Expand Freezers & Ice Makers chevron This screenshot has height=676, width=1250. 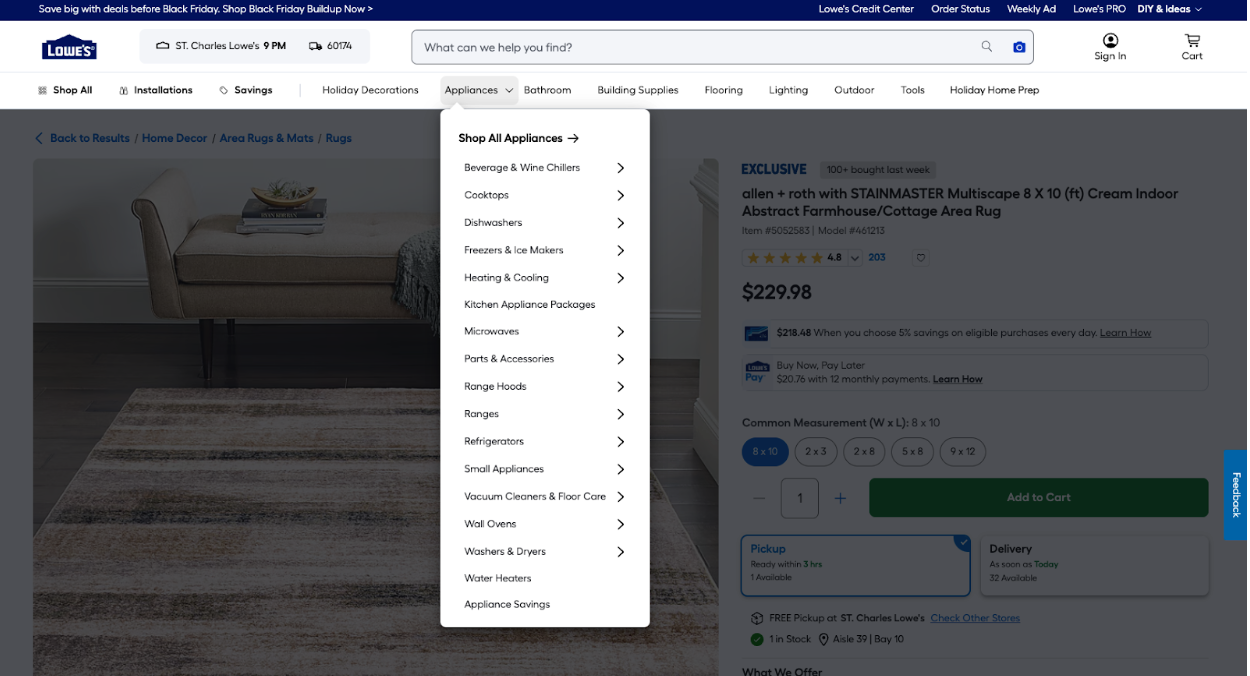(x=620, y=250)
